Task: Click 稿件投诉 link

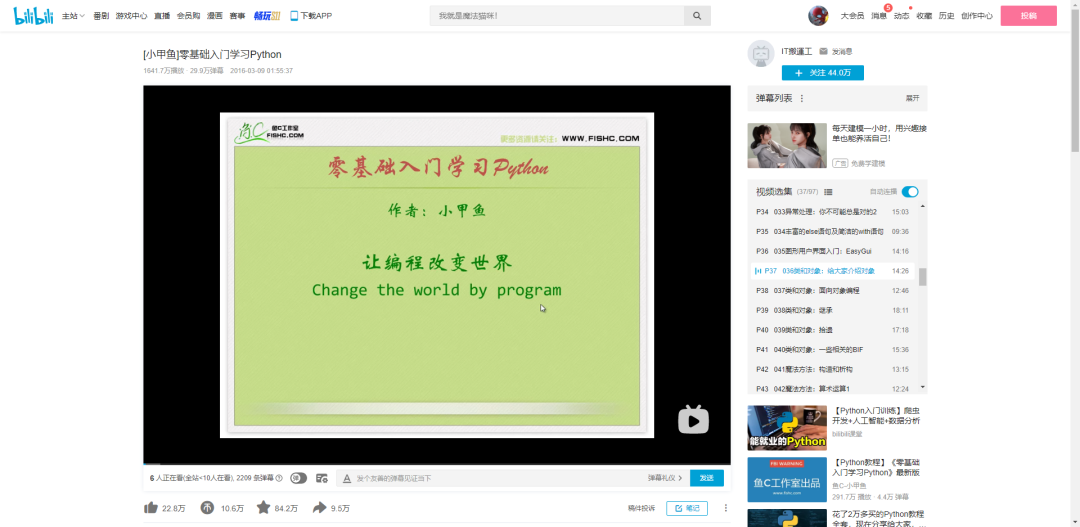Action: point(641,508)
